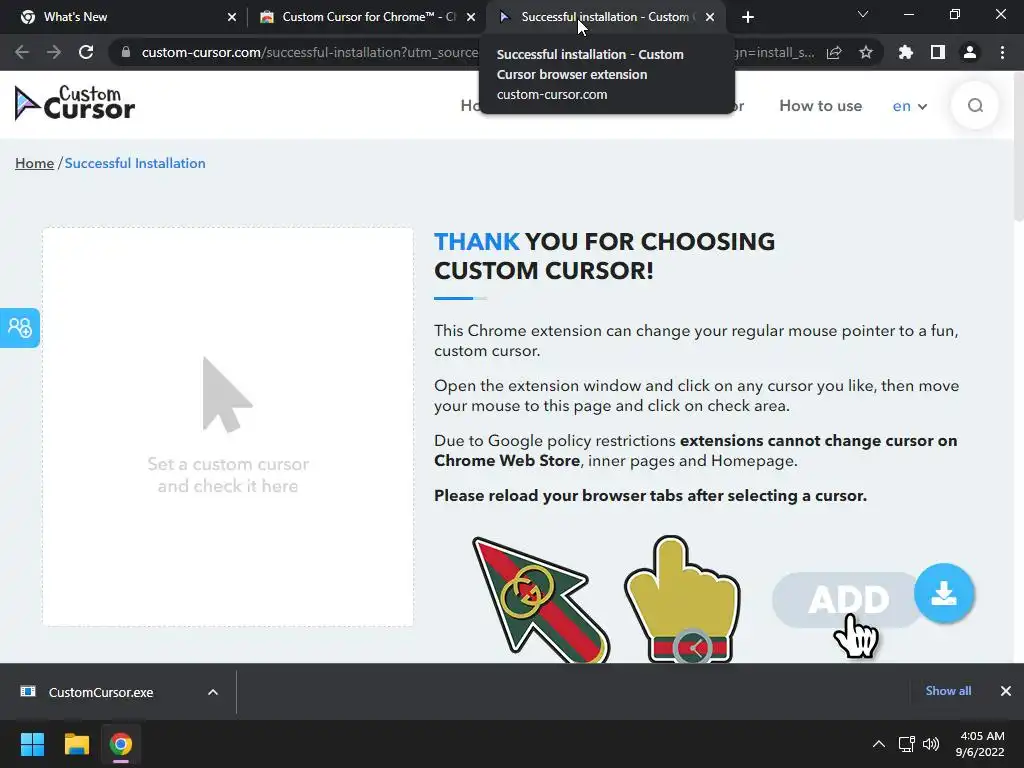Go back using the browser back arrow

coord(22,52)
